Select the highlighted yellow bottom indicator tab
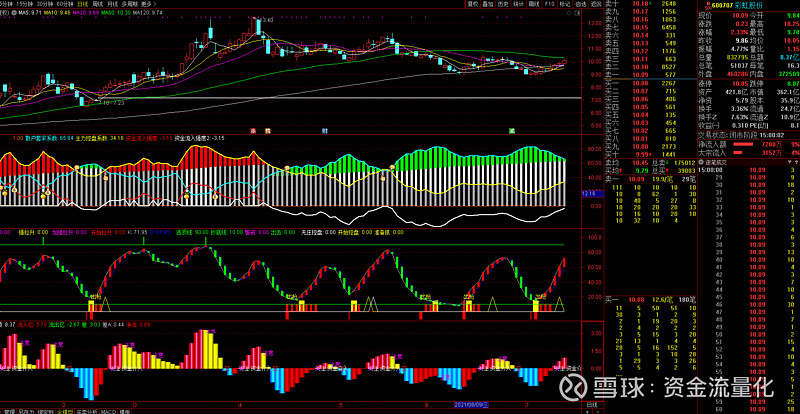Image resolution: width=800 pixels, height=414 pixels. (x=64, y=410)
